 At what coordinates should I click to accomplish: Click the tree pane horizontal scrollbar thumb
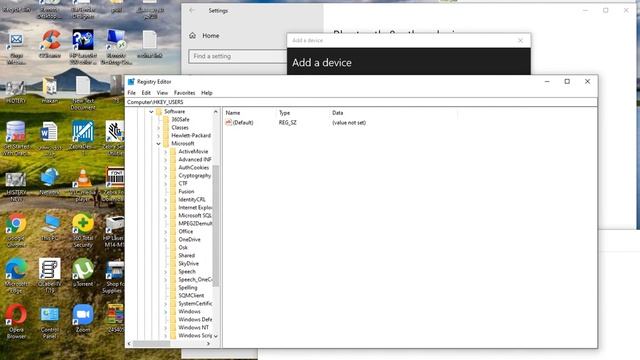tap(151, 344)
